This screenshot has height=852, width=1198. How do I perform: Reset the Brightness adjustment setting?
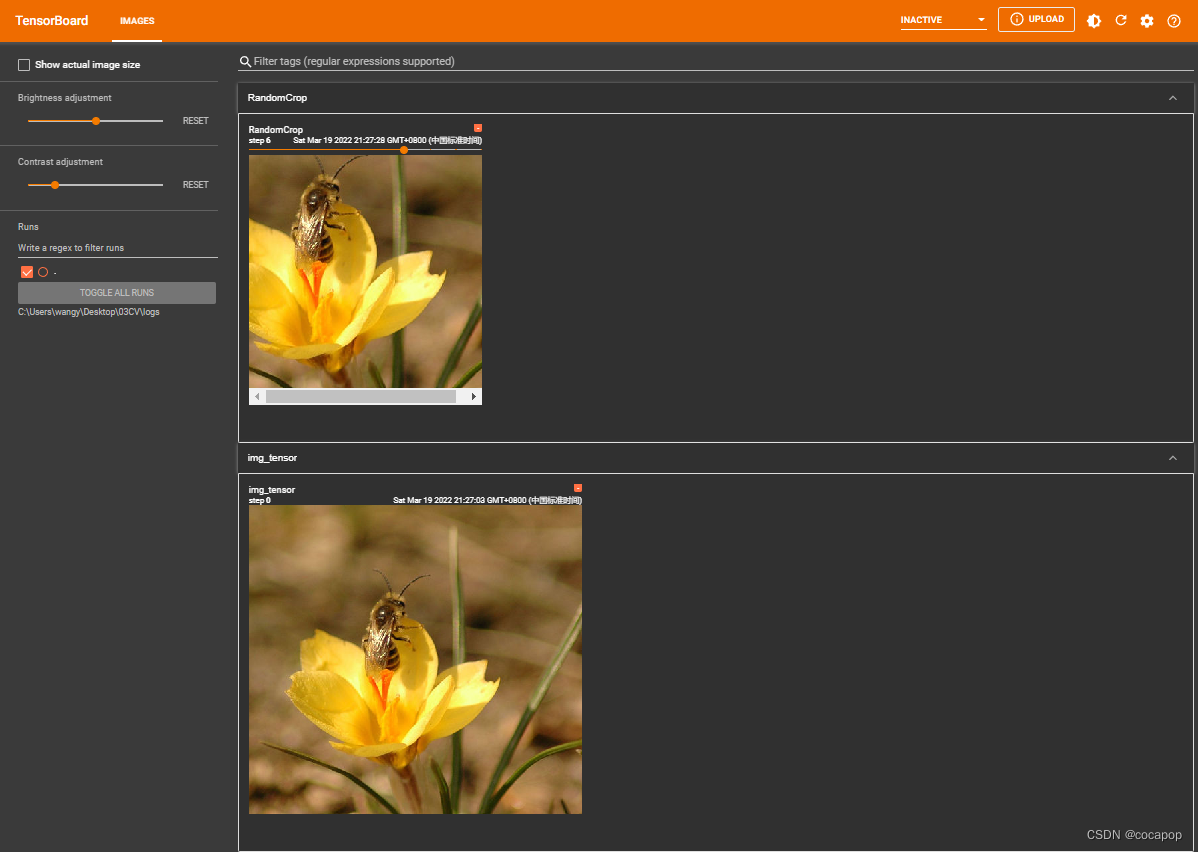[195, 120]
